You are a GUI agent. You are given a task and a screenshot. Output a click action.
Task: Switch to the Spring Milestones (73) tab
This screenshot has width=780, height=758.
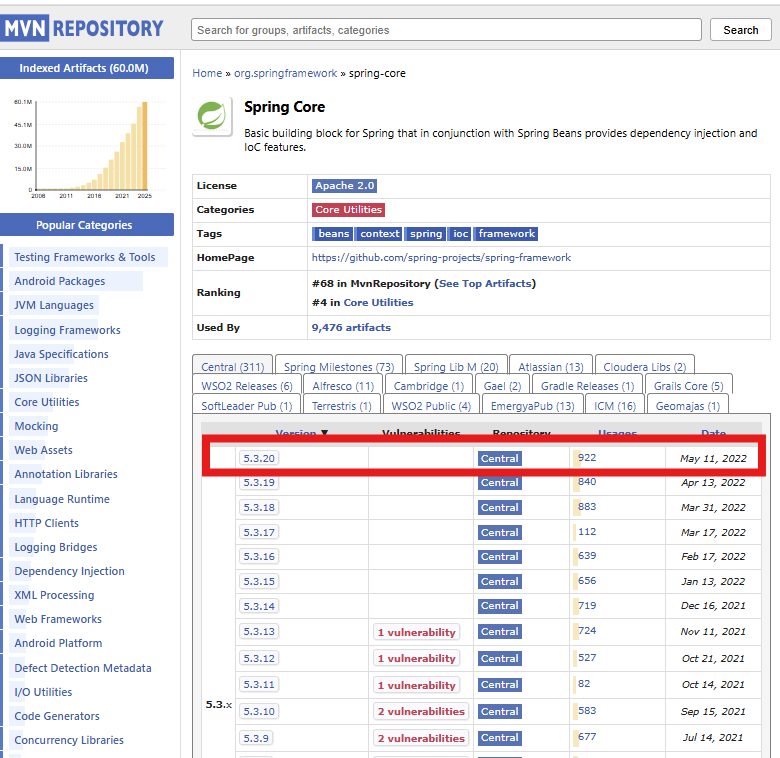[x=339, y=367]
